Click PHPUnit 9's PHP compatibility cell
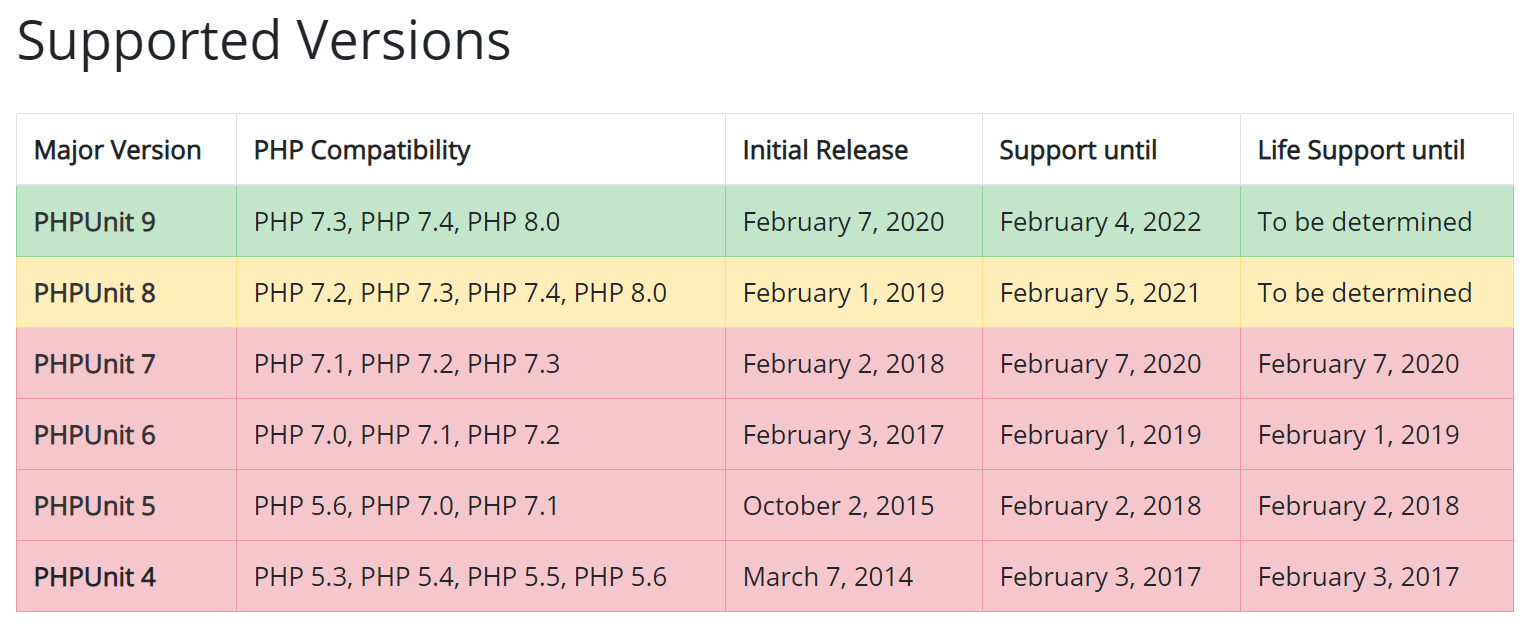The image size is (1533, 624). [407, 222]
